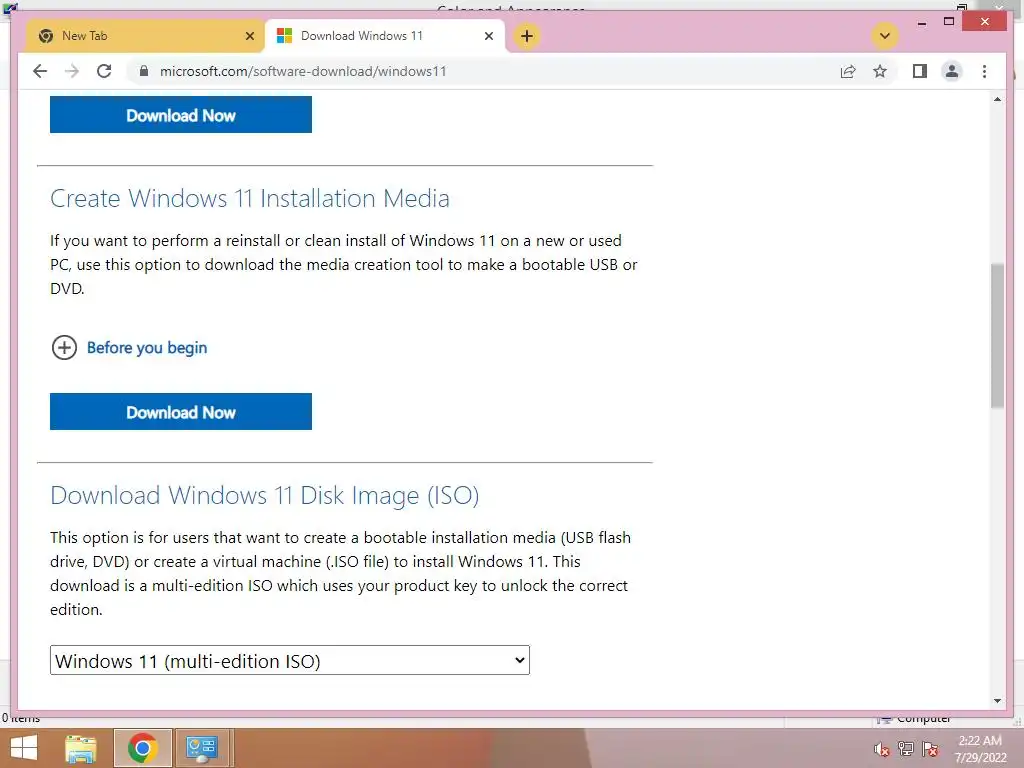Reload the Microsoft download page
The image size is (1024, 768).
click(104, 71)
